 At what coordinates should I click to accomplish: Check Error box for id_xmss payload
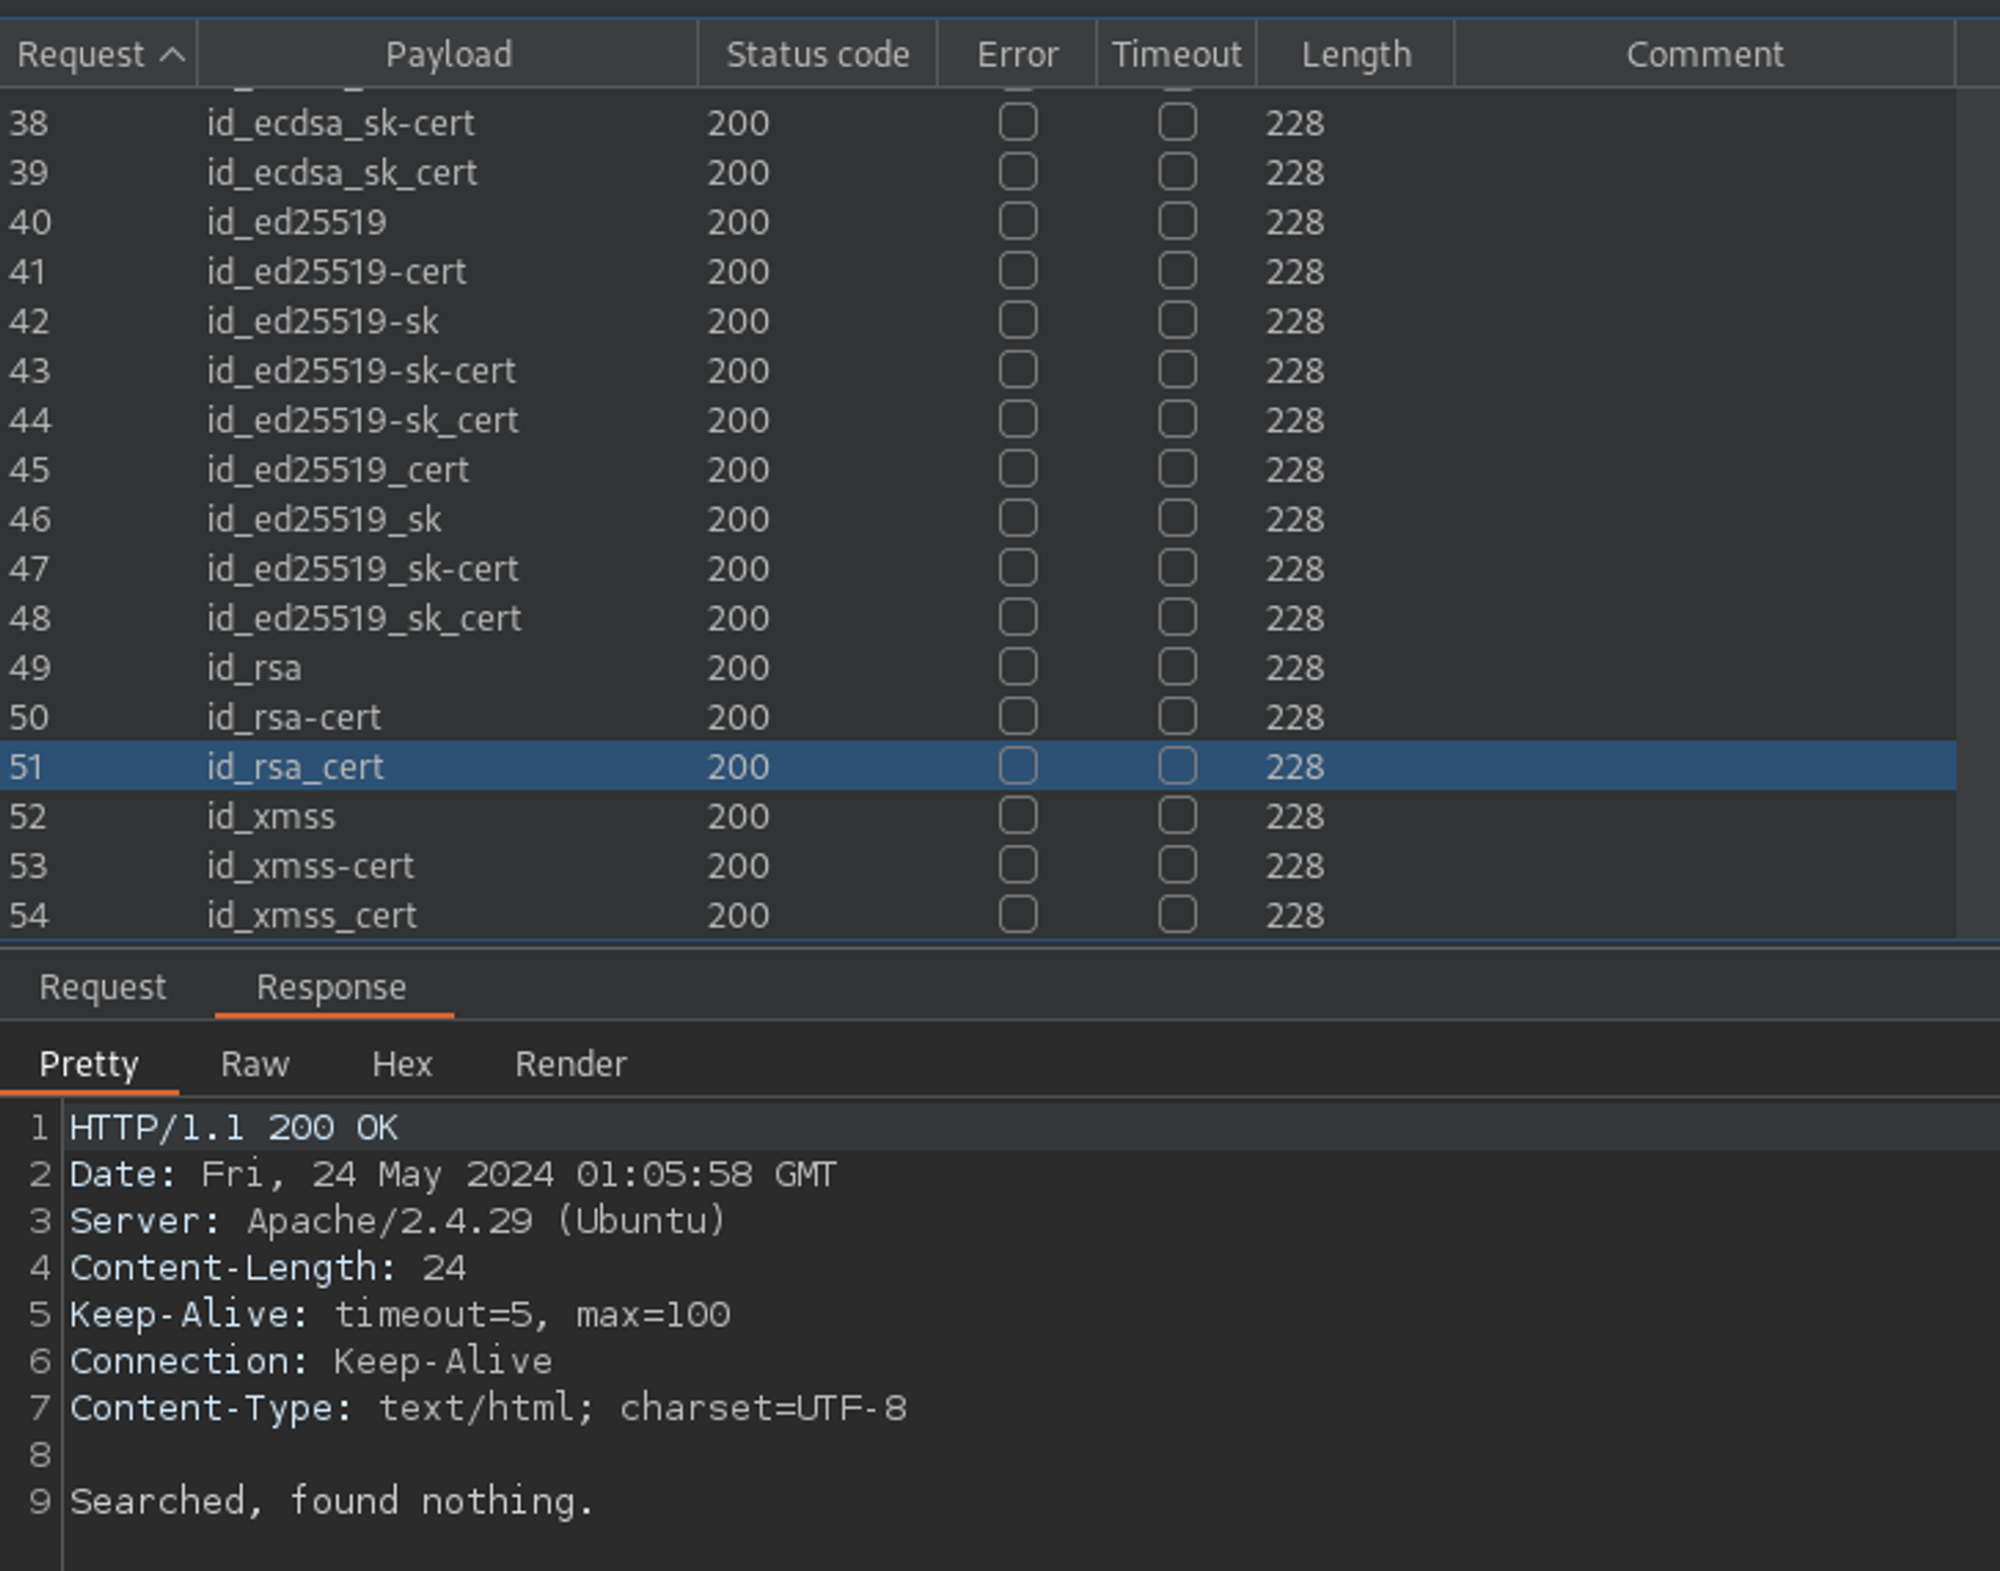(x=1017, y=816)
